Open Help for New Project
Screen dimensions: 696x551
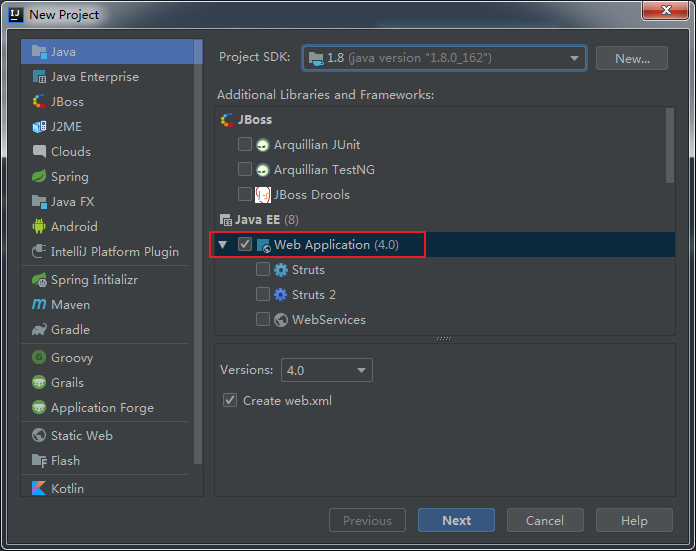(x=634, y=520)
